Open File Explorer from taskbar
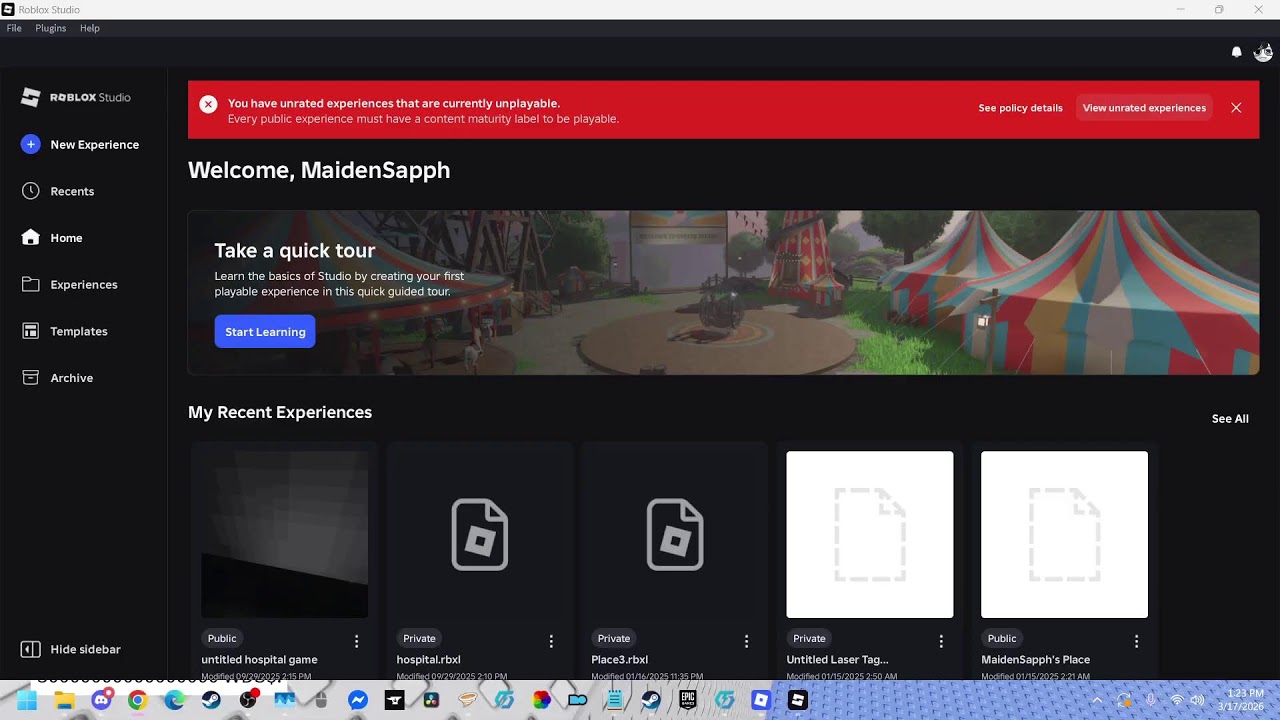Screen dimensions: 1280x720 (x=64, y=700)
